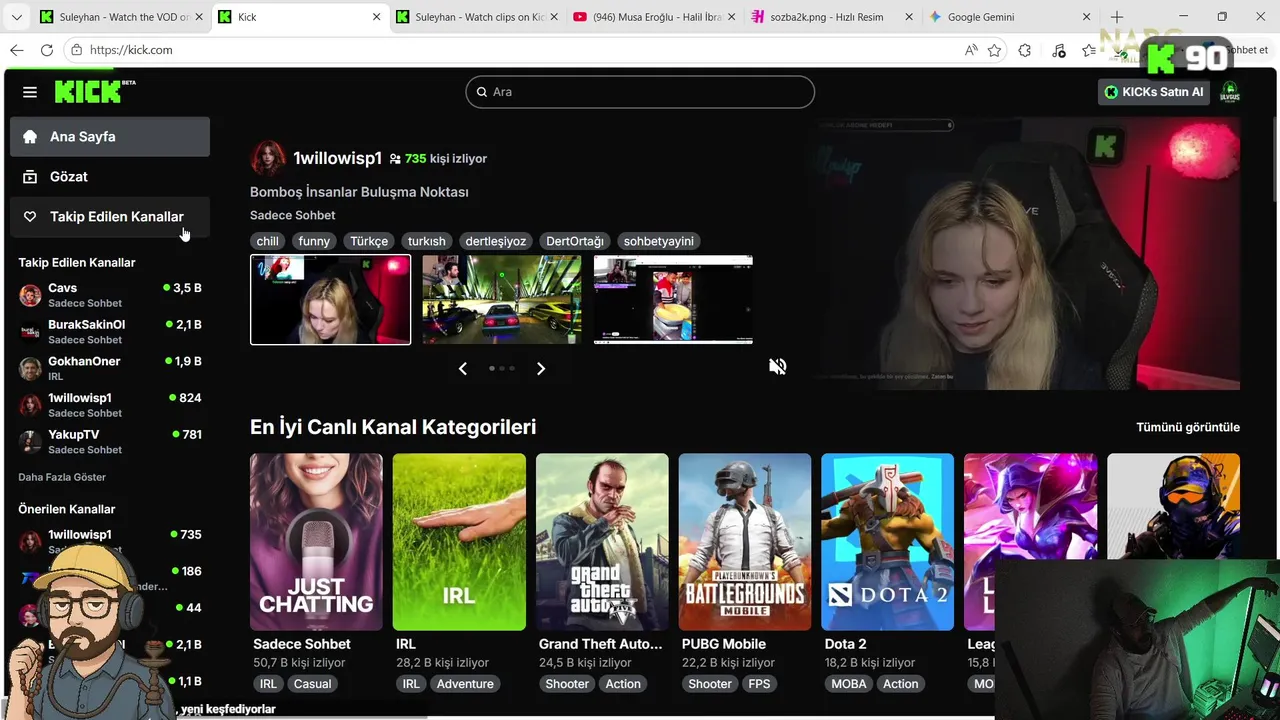Click Sadece Sohbet category title below card
The image size is (1280, 720).
click(302, 644)
